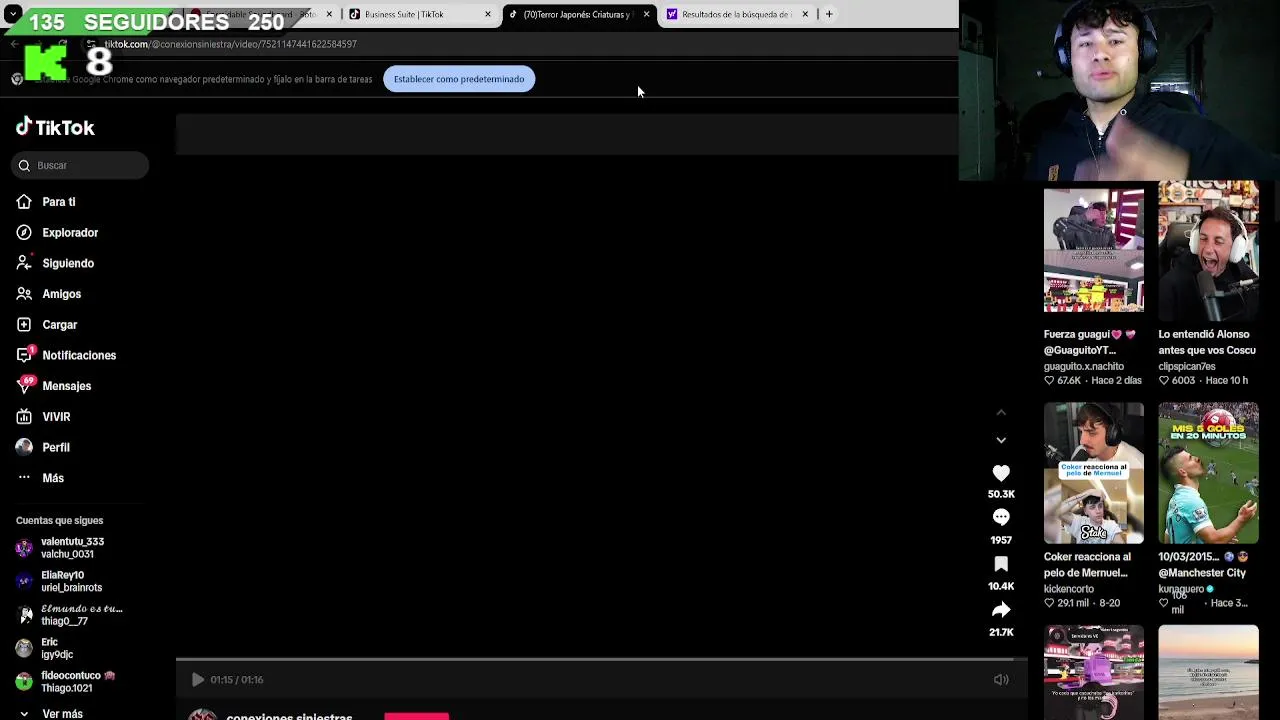Open the comments bubble icon

[1001, 517]
